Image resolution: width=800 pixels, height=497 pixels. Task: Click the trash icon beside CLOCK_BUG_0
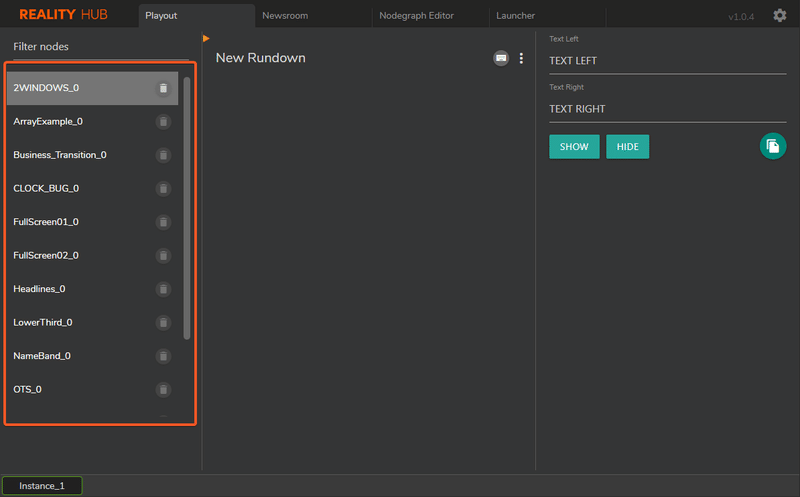point(163,189)
